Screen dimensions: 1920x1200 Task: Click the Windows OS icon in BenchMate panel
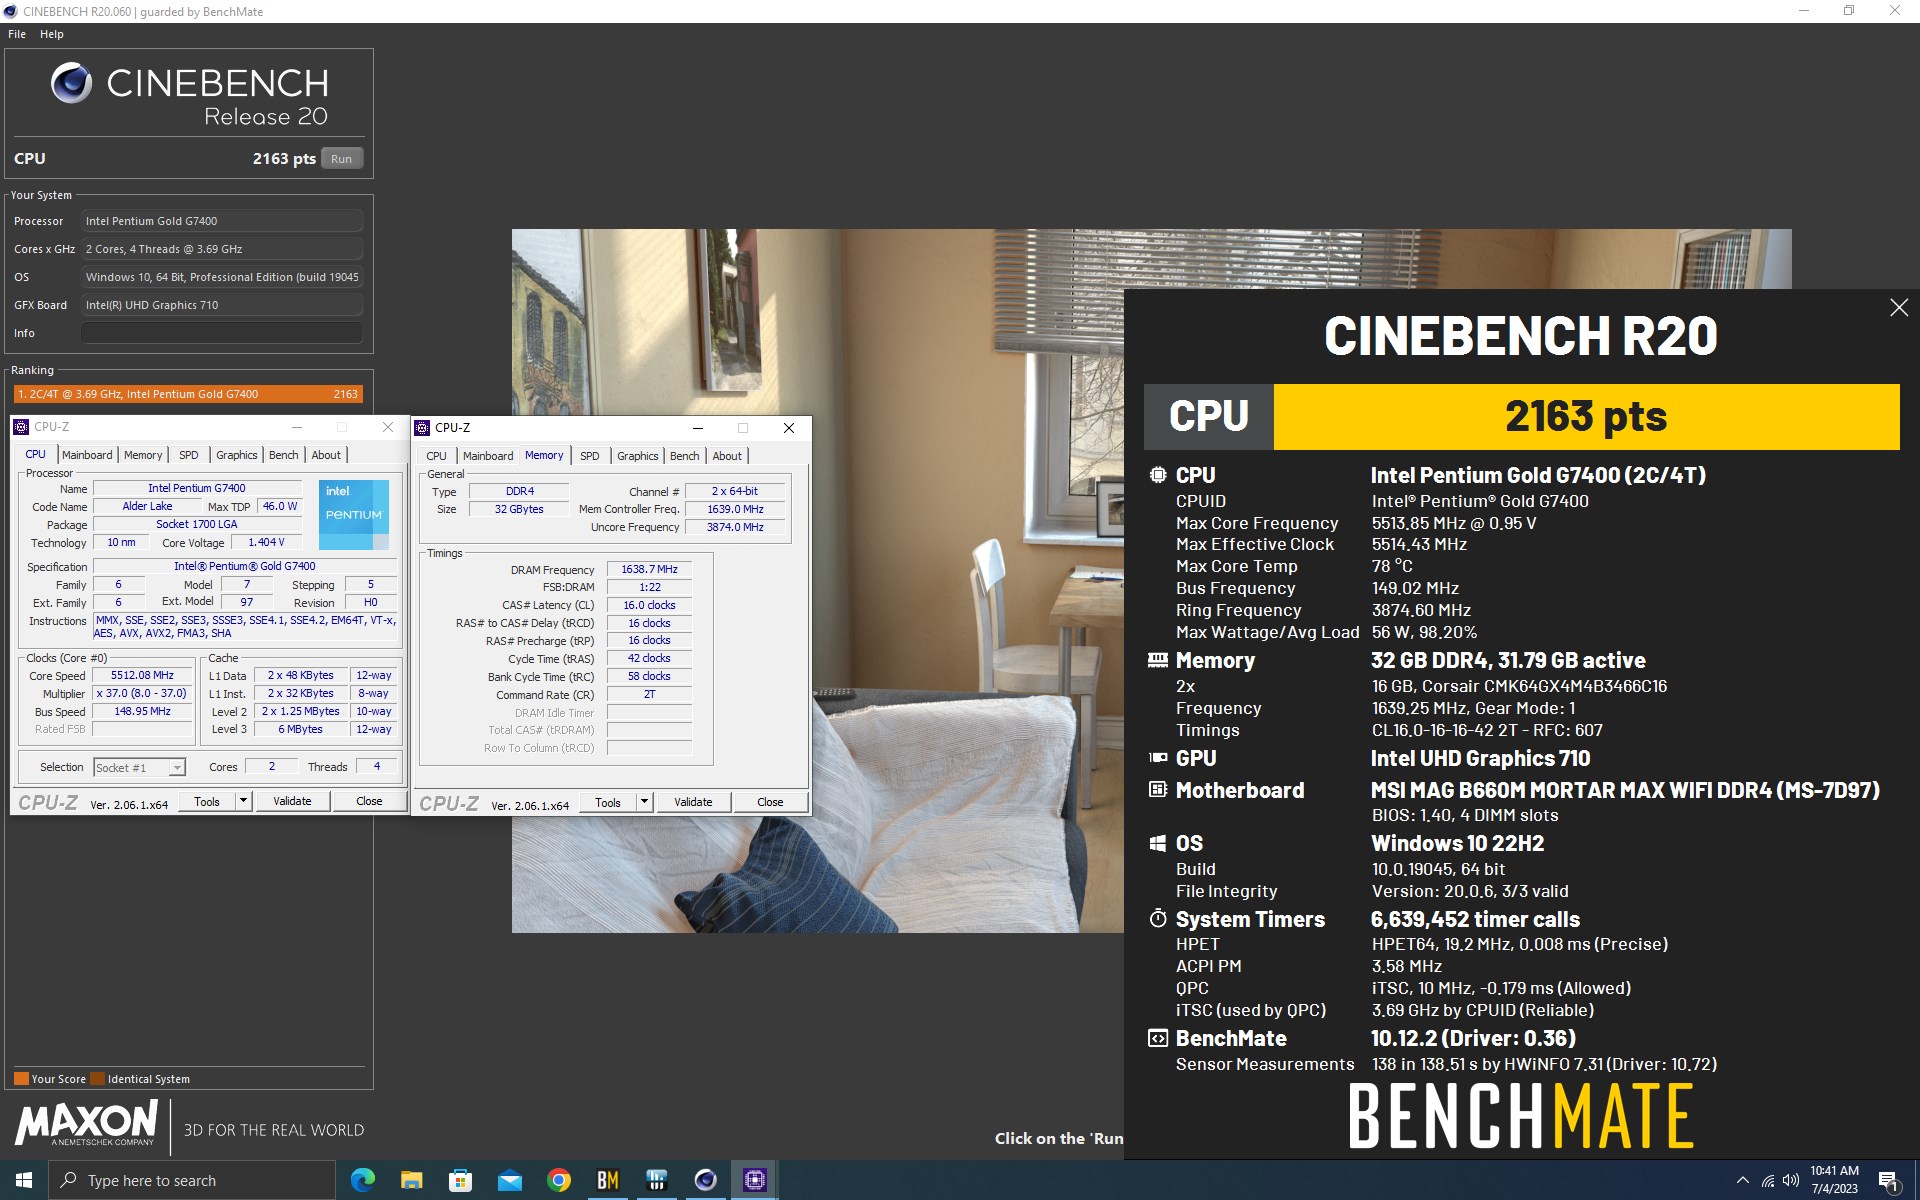tap(1158, 843)
